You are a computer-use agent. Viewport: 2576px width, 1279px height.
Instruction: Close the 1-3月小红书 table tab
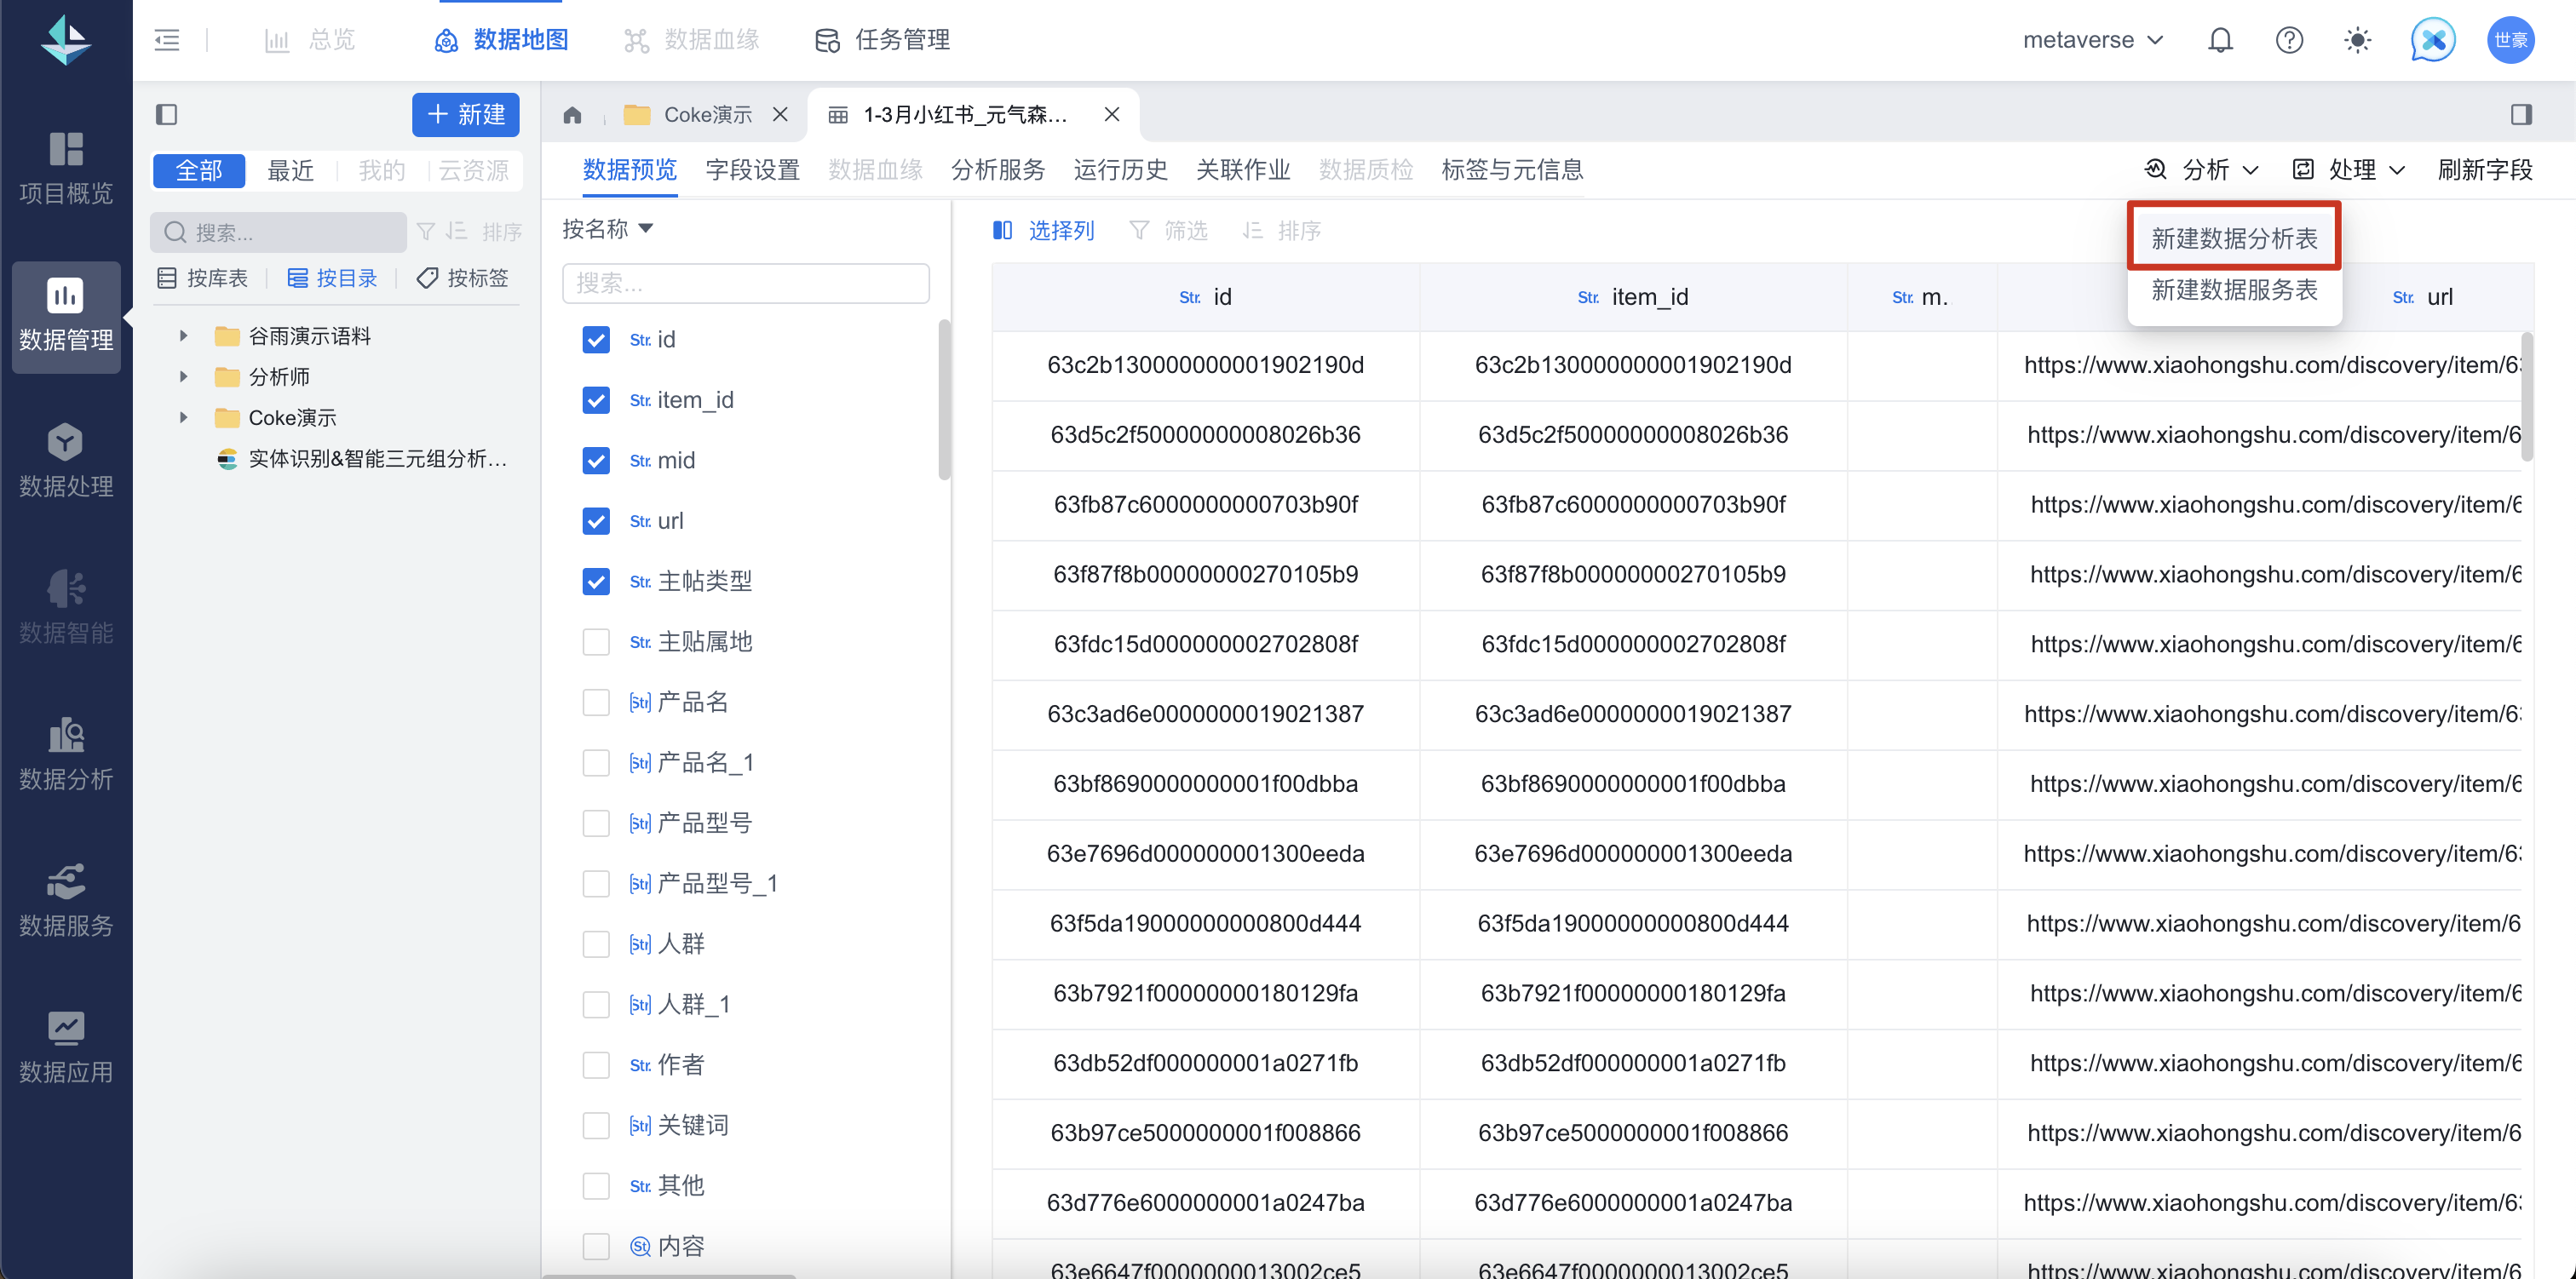pos(1111,114)
